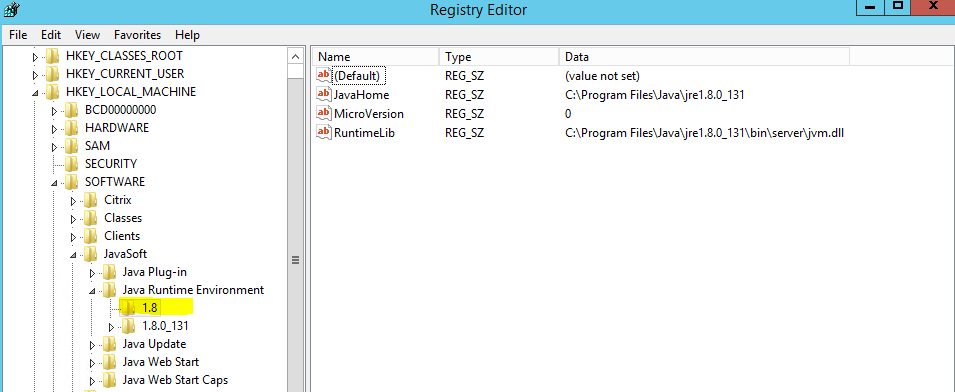
Task: Expand the BCD00000000 key
Action: click(x=54, y=111)
